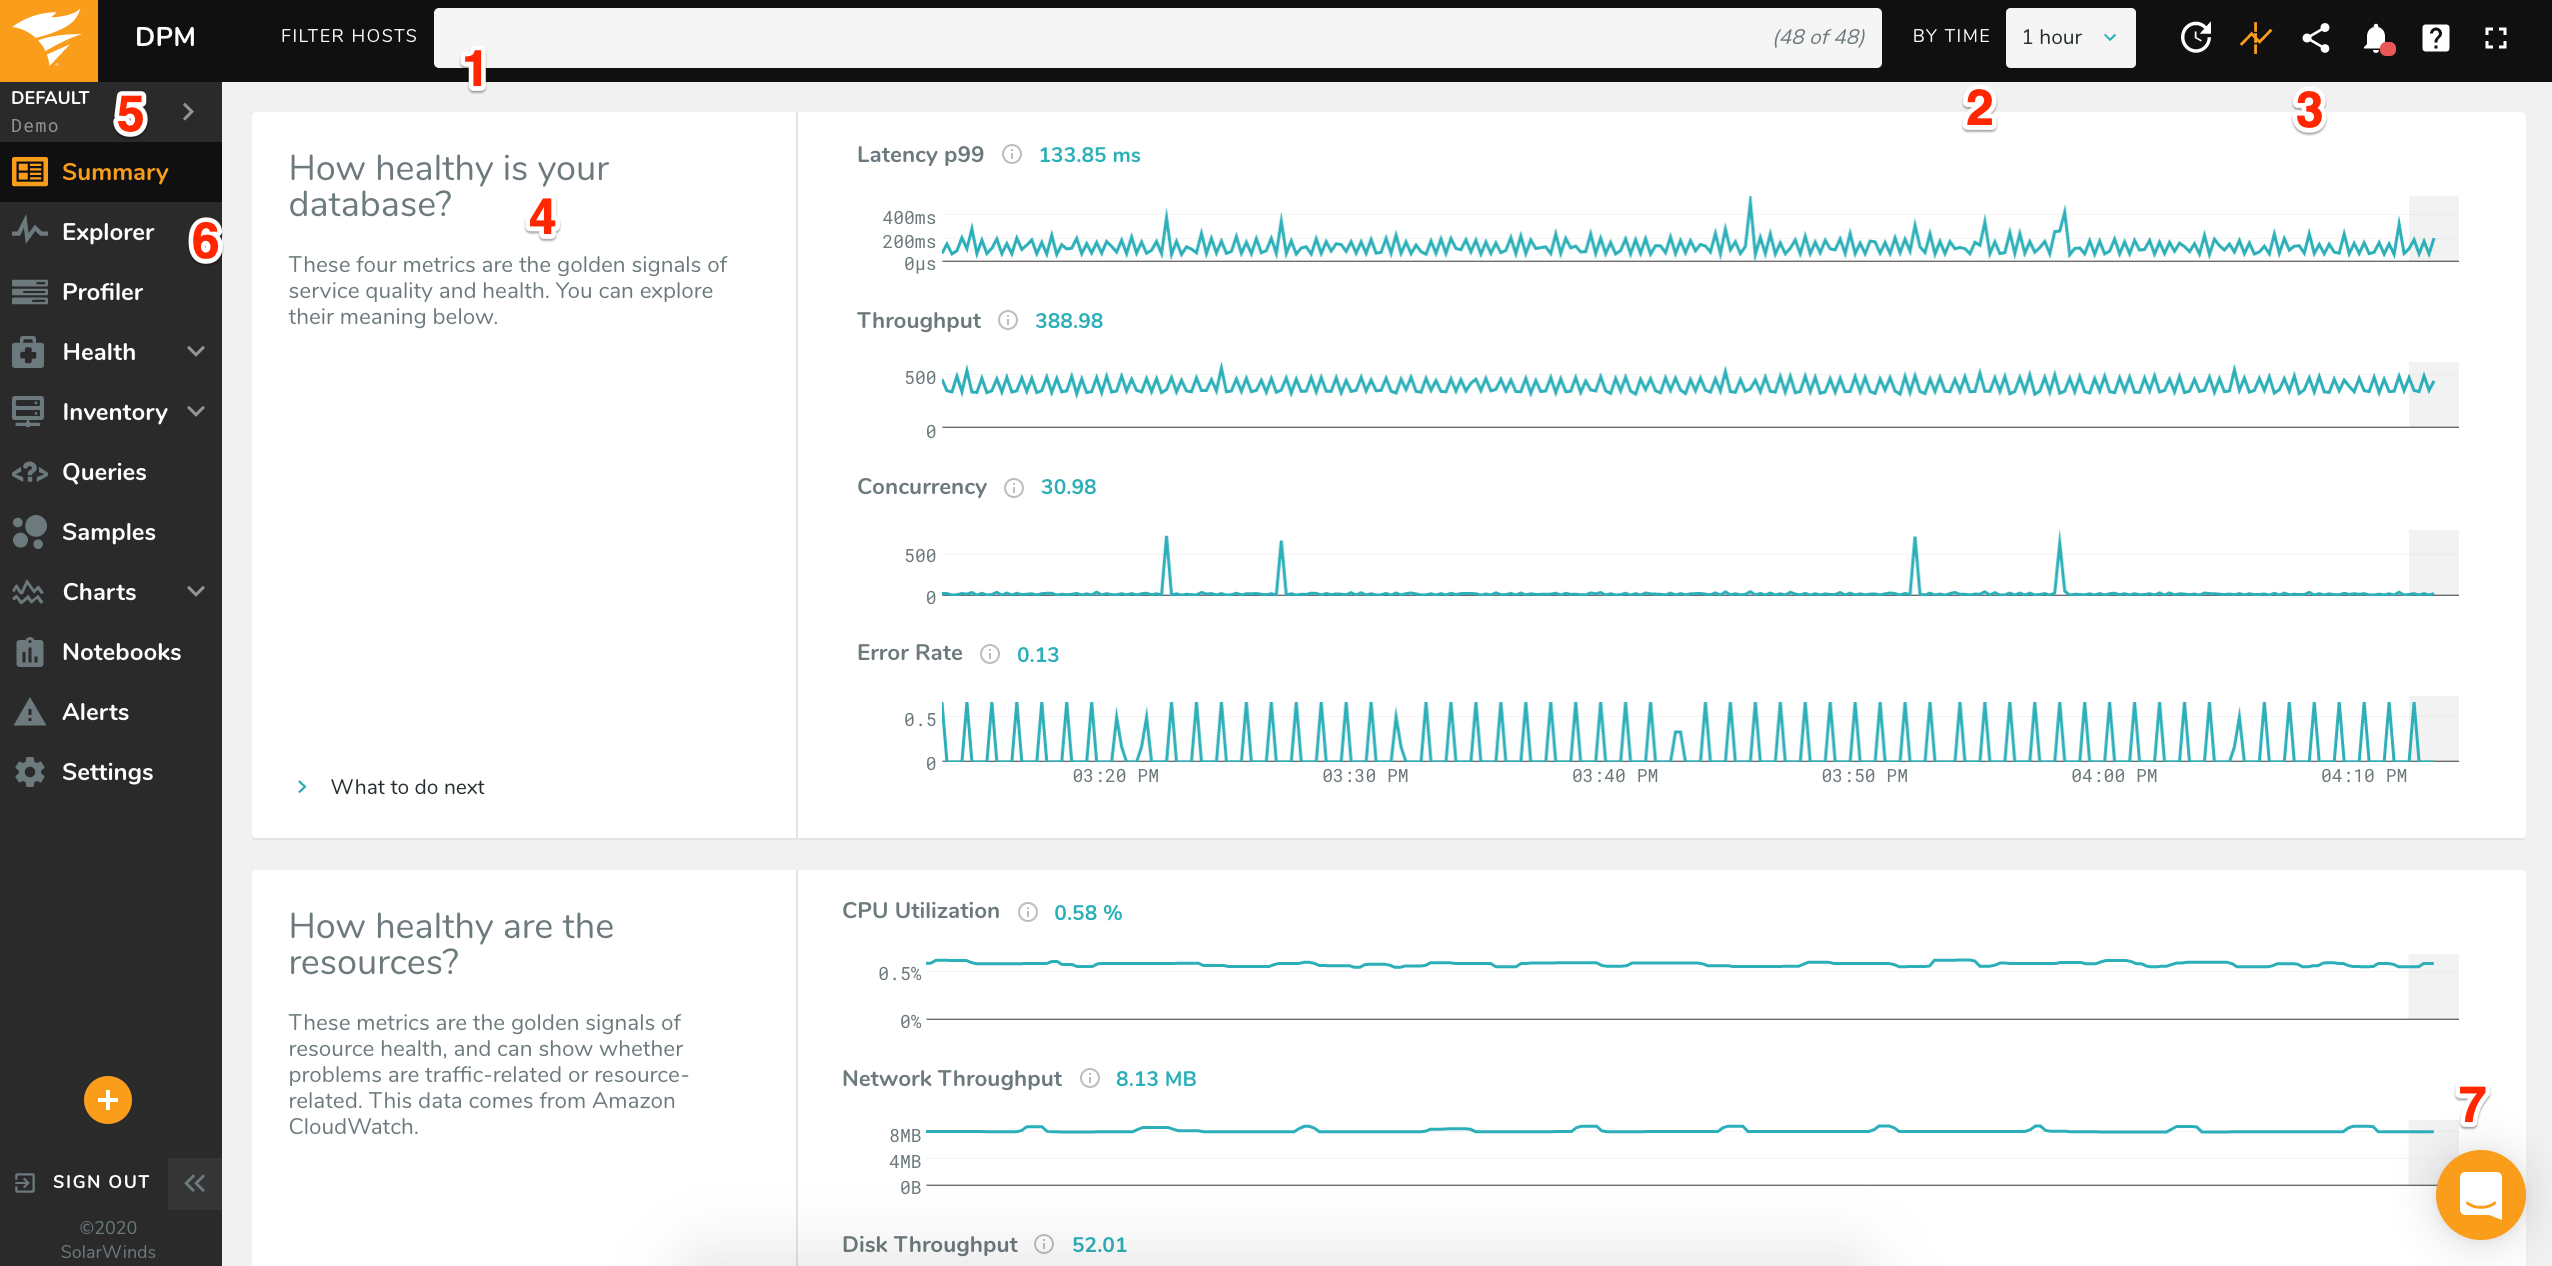This screenshot has width=2552, height=1266.
Task: Toggle fullscreen mode icon
Action: [x=2496, y=38]
